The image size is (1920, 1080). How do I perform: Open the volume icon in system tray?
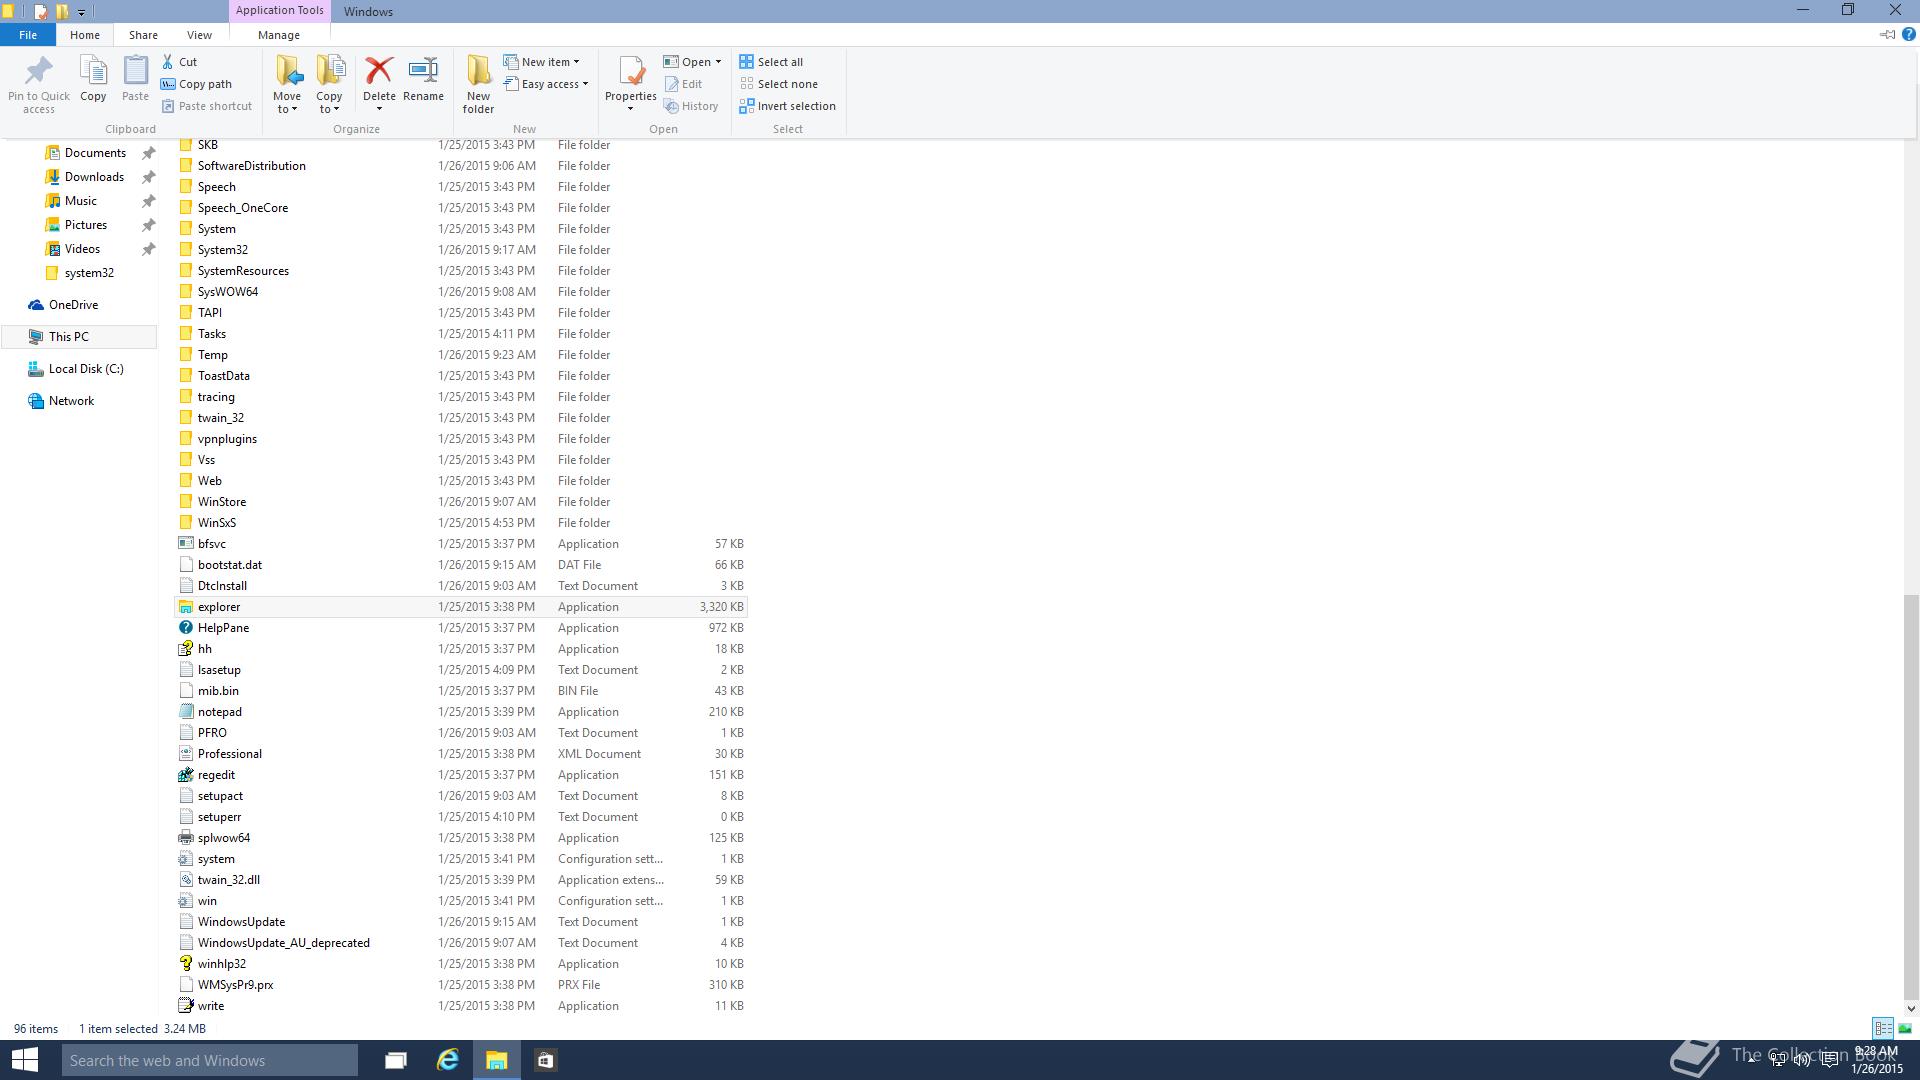pos(1803,1060)
